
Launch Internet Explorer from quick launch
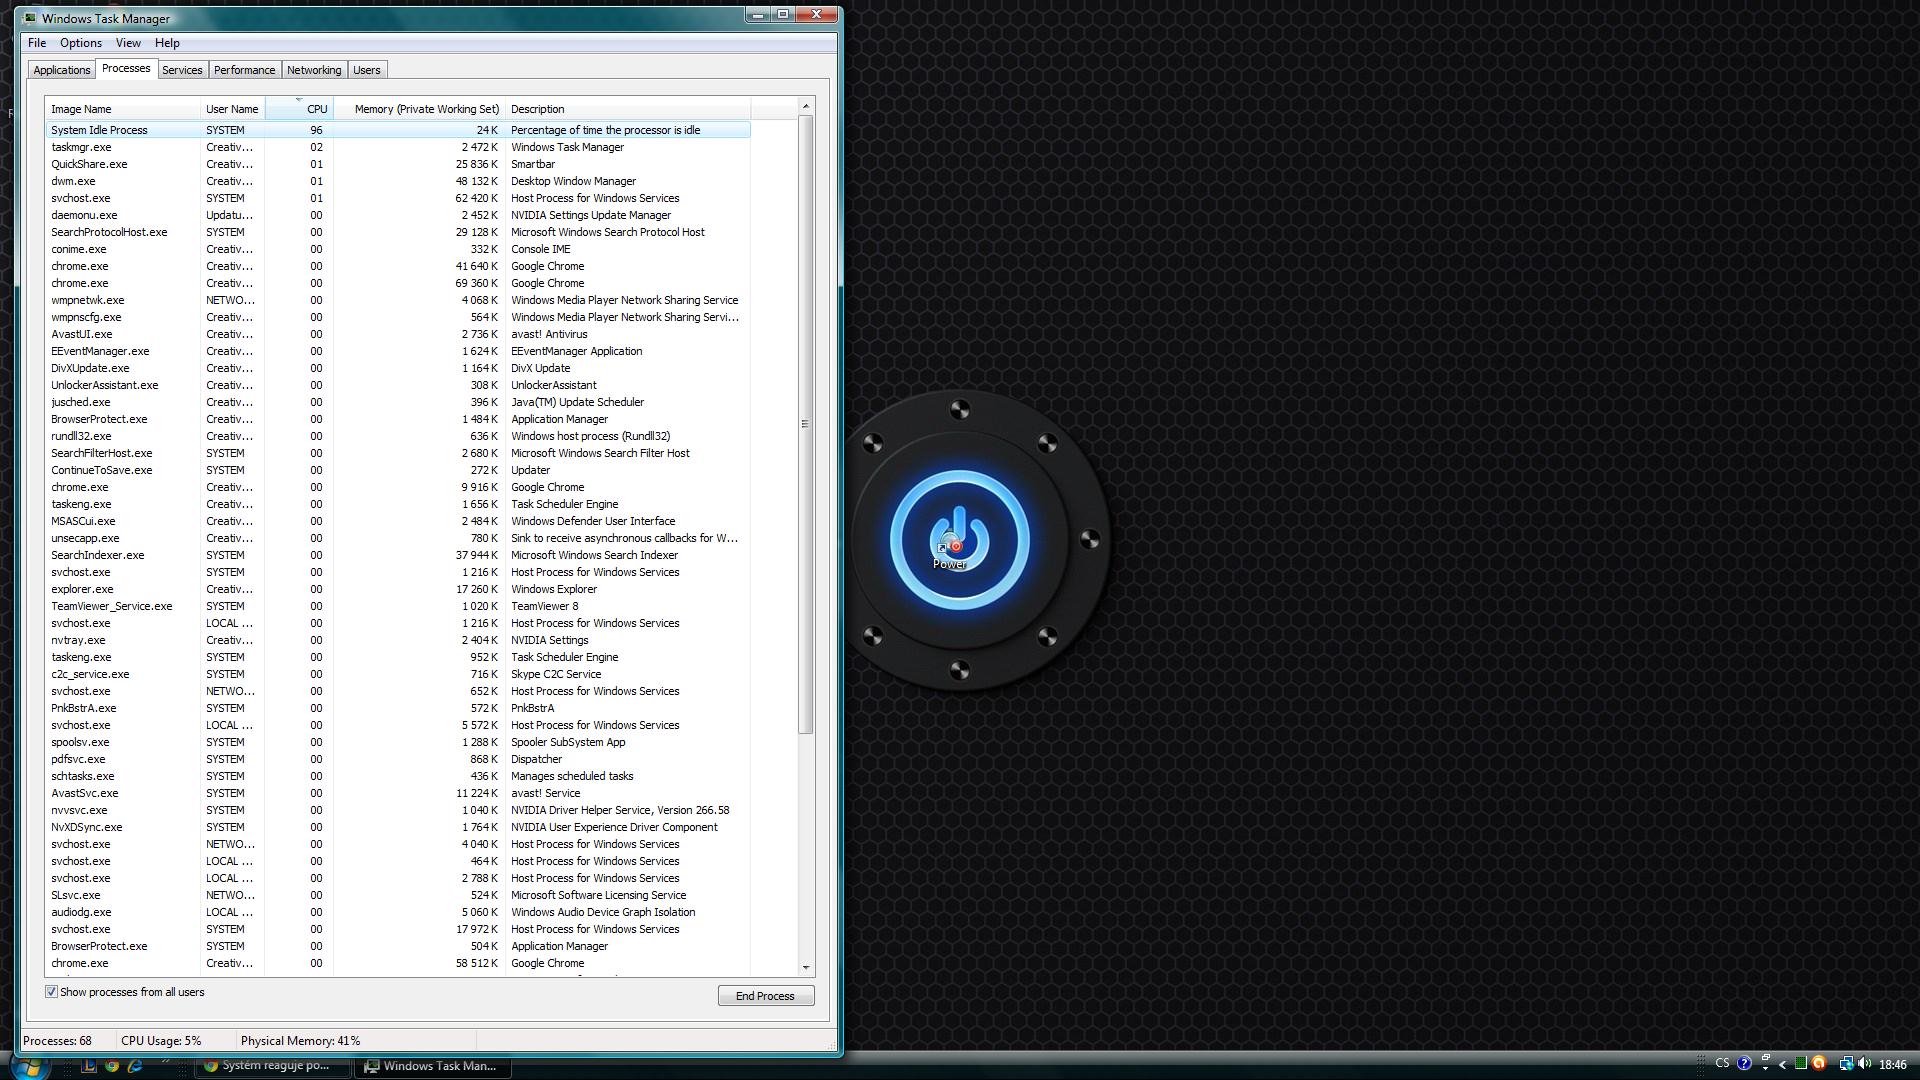tap(135, 1066)
